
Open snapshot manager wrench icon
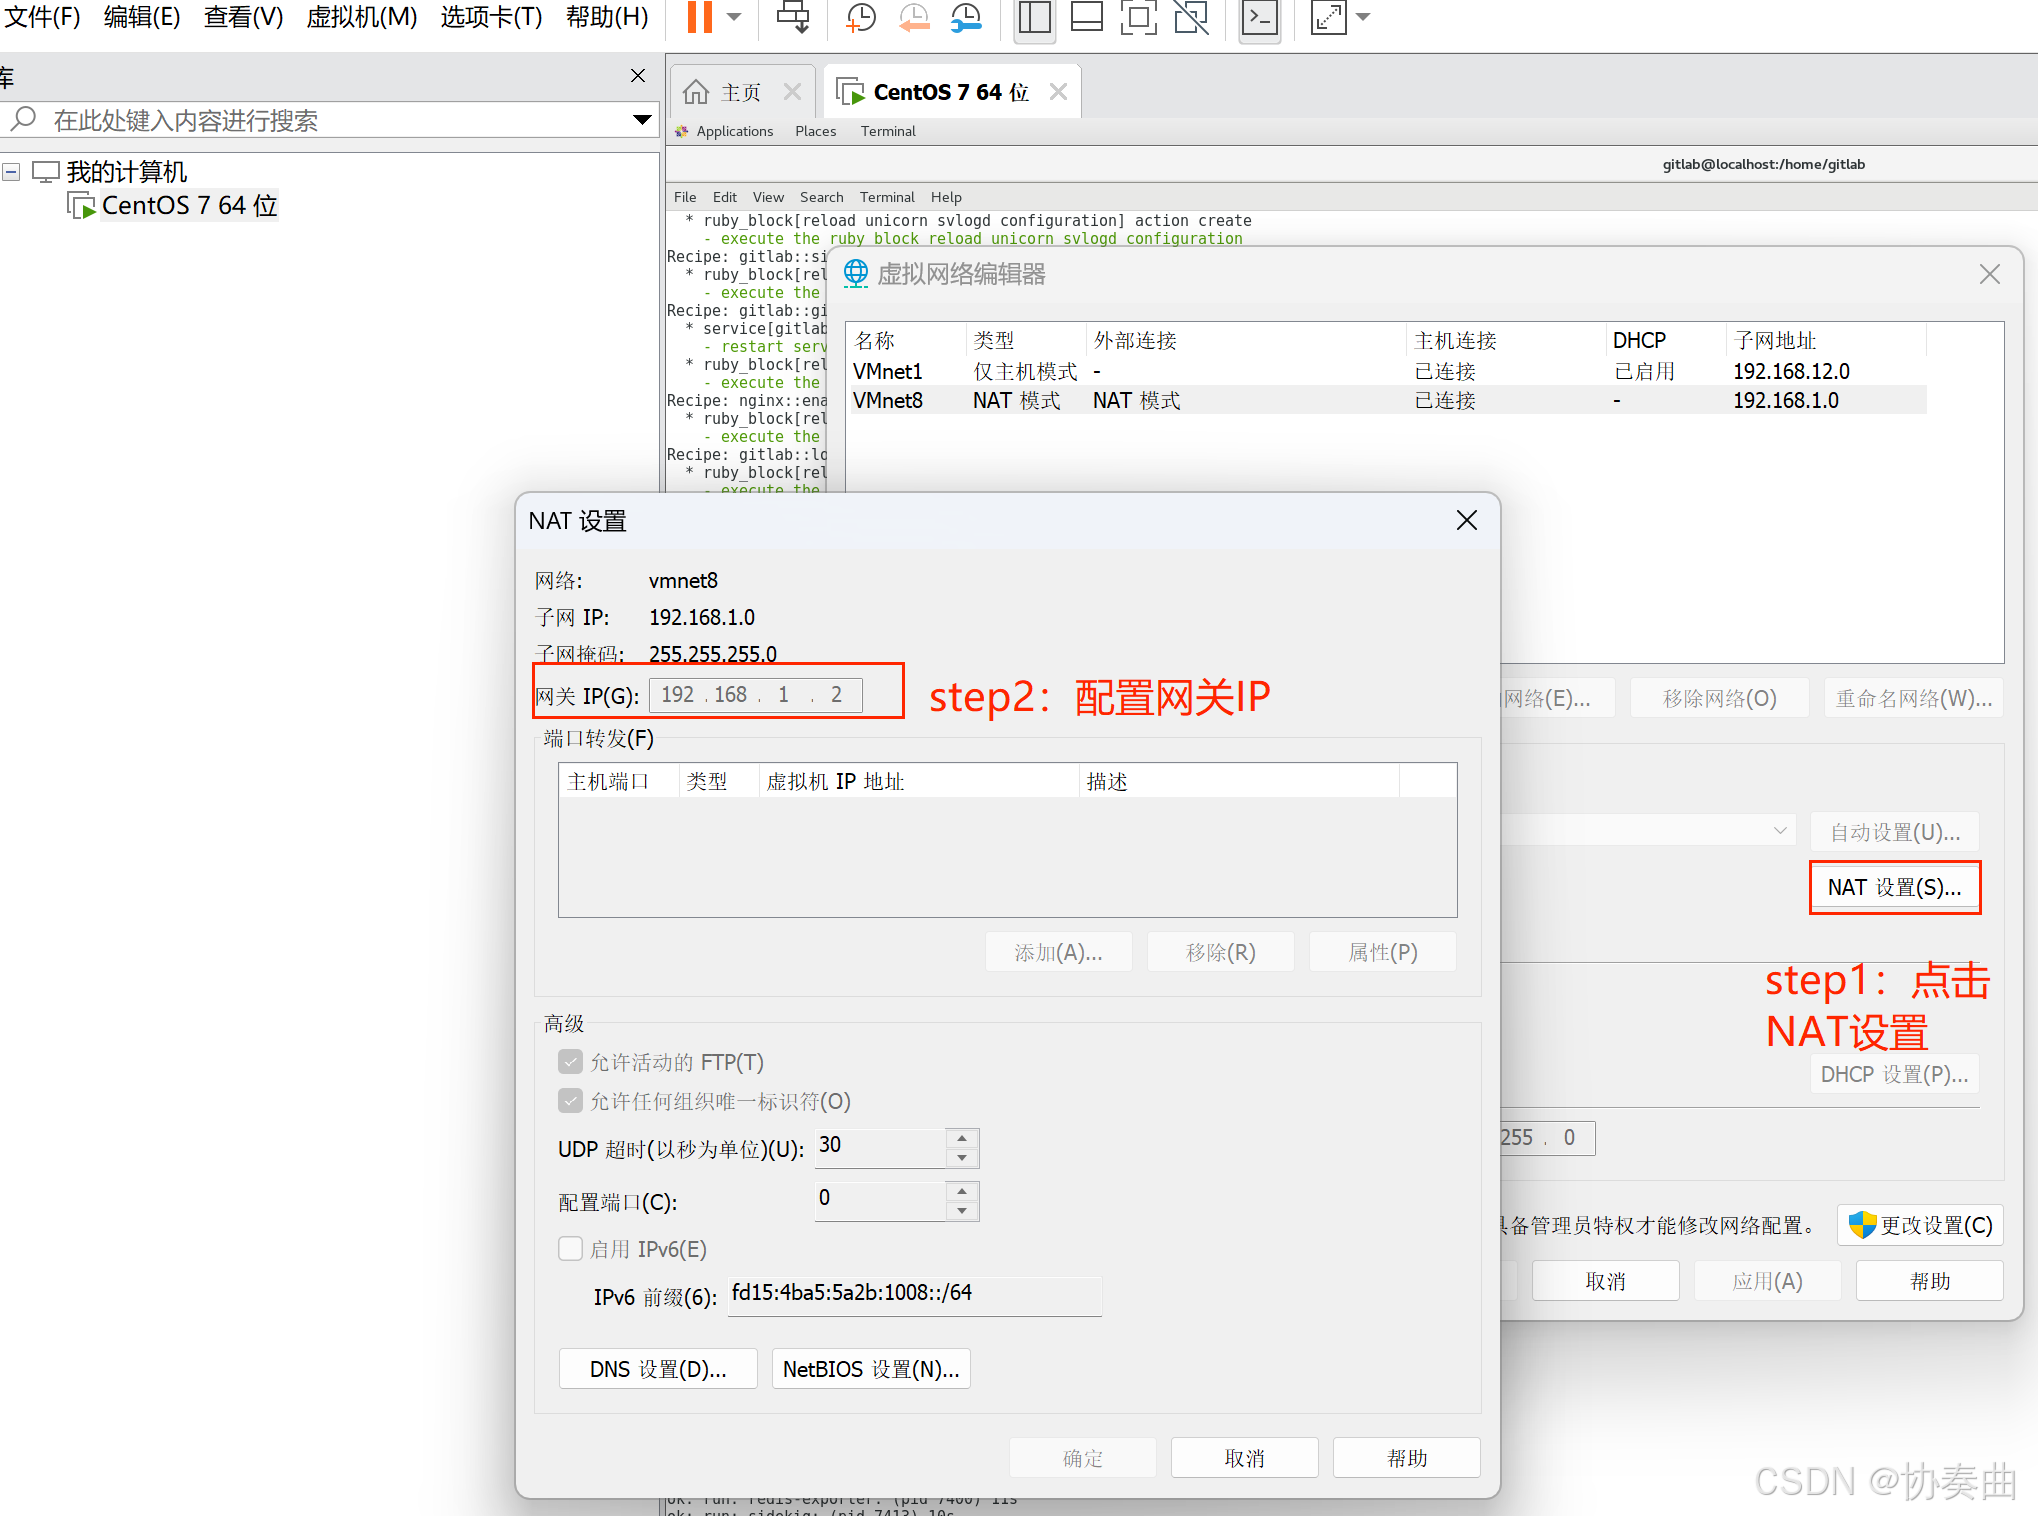click(x=966, y=17)
